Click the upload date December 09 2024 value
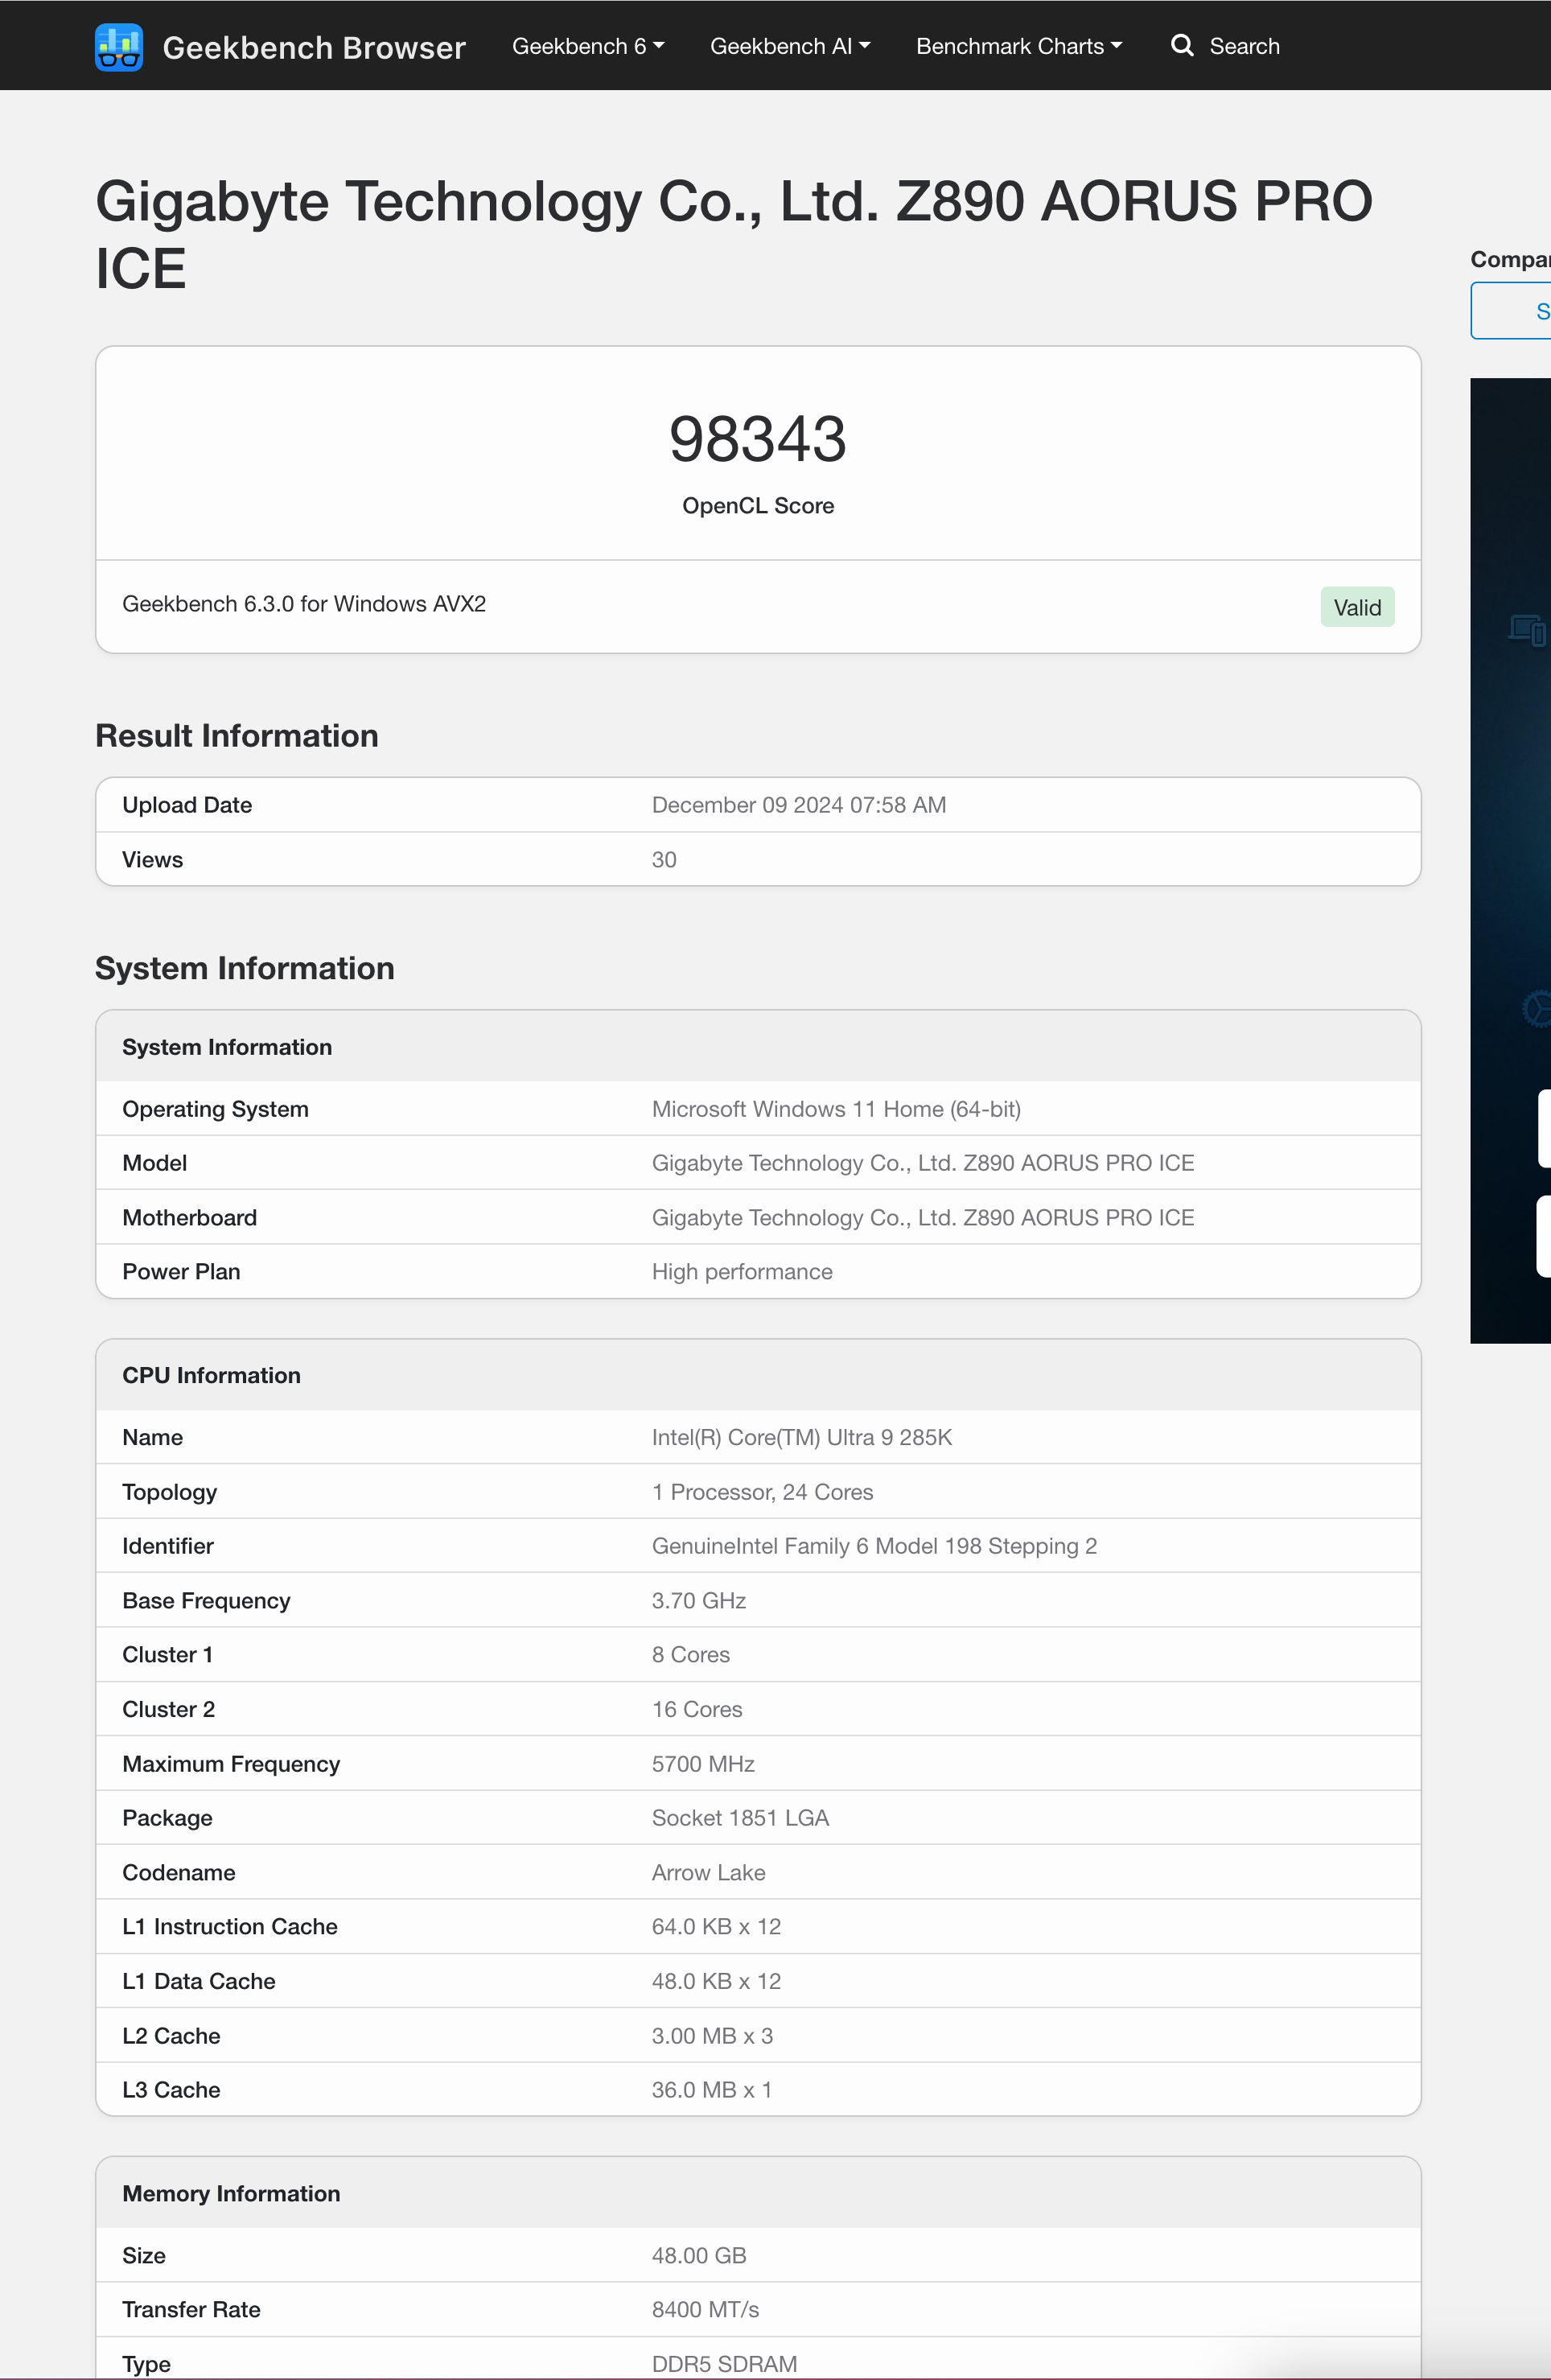 point(799,805)
